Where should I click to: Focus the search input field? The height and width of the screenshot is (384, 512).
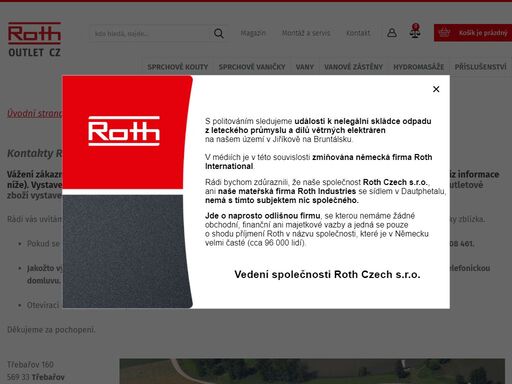[151, 33]
